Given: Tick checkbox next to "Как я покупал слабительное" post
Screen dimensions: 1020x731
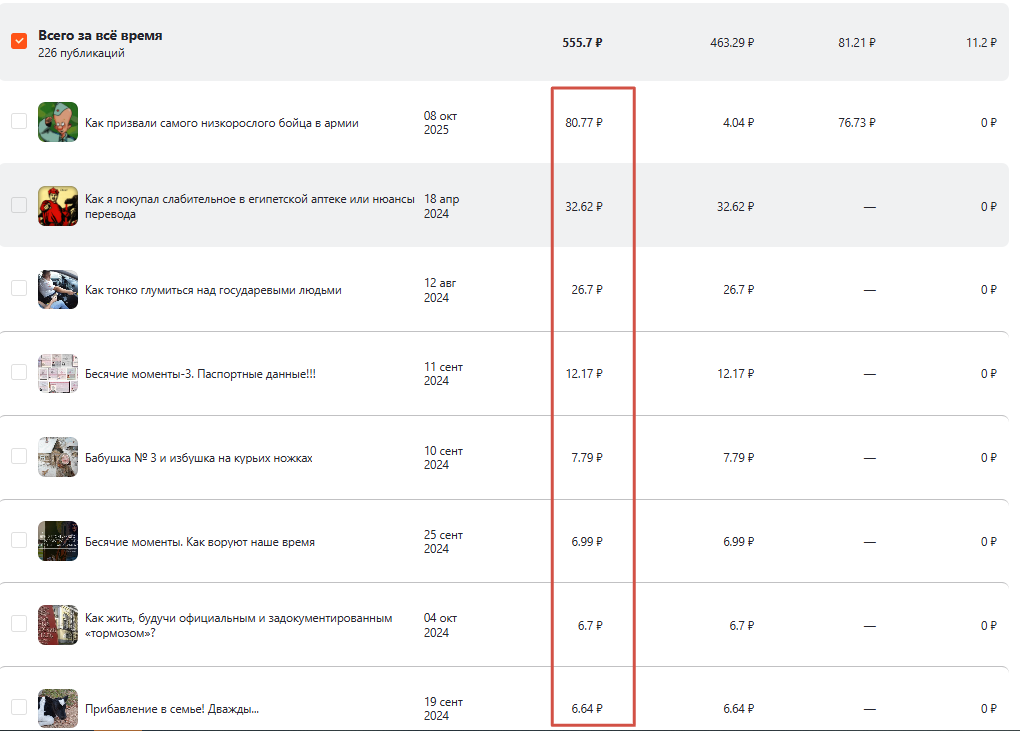Looking at the screenshot, I should [19, 205].
